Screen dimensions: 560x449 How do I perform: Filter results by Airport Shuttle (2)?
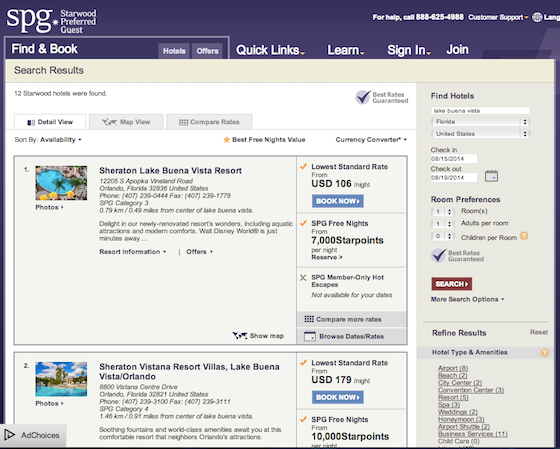(x=464, y=426)
